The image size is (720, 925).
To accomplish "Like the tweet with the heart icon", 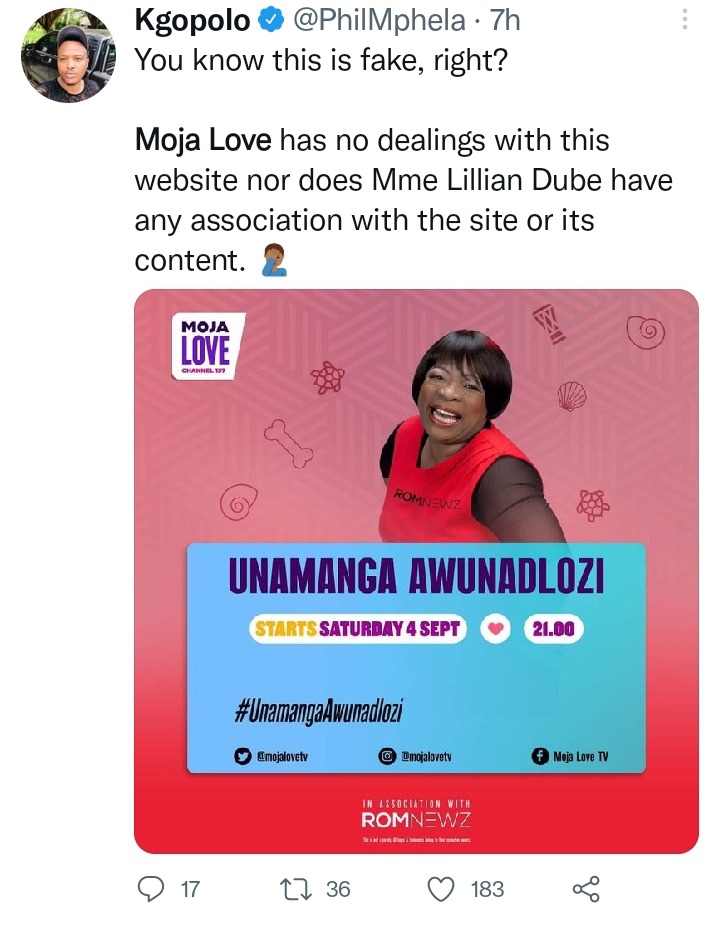I will point(441,890).
